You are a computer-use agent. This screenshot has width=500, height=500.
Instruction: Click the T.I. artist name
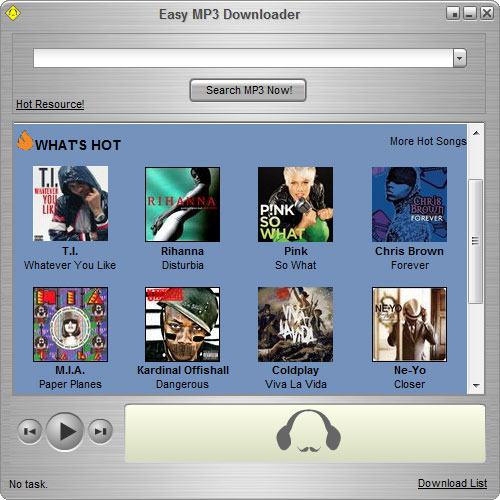coord(70,251)
